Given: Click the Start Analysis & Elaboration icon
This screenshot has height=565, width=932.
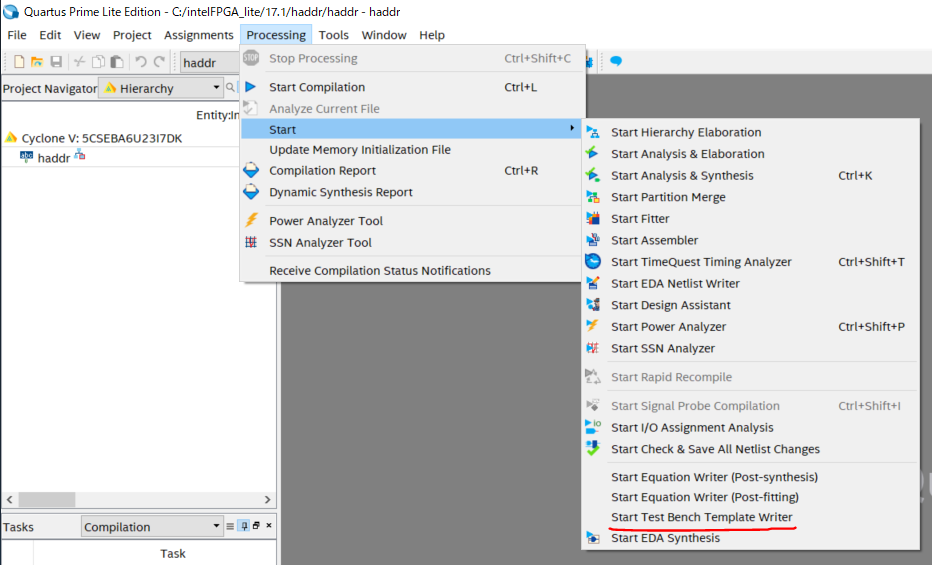Looking at the screenshot, I should [593, 153].
